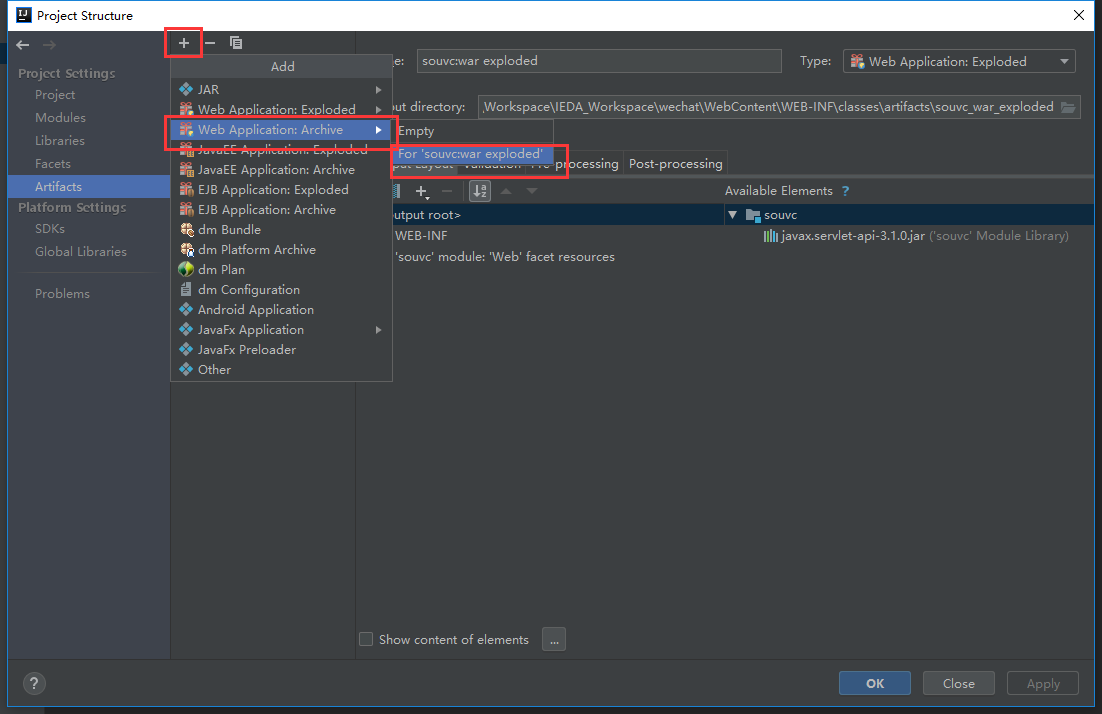
Task: Open Modules settings
Action: pos(60,118)
